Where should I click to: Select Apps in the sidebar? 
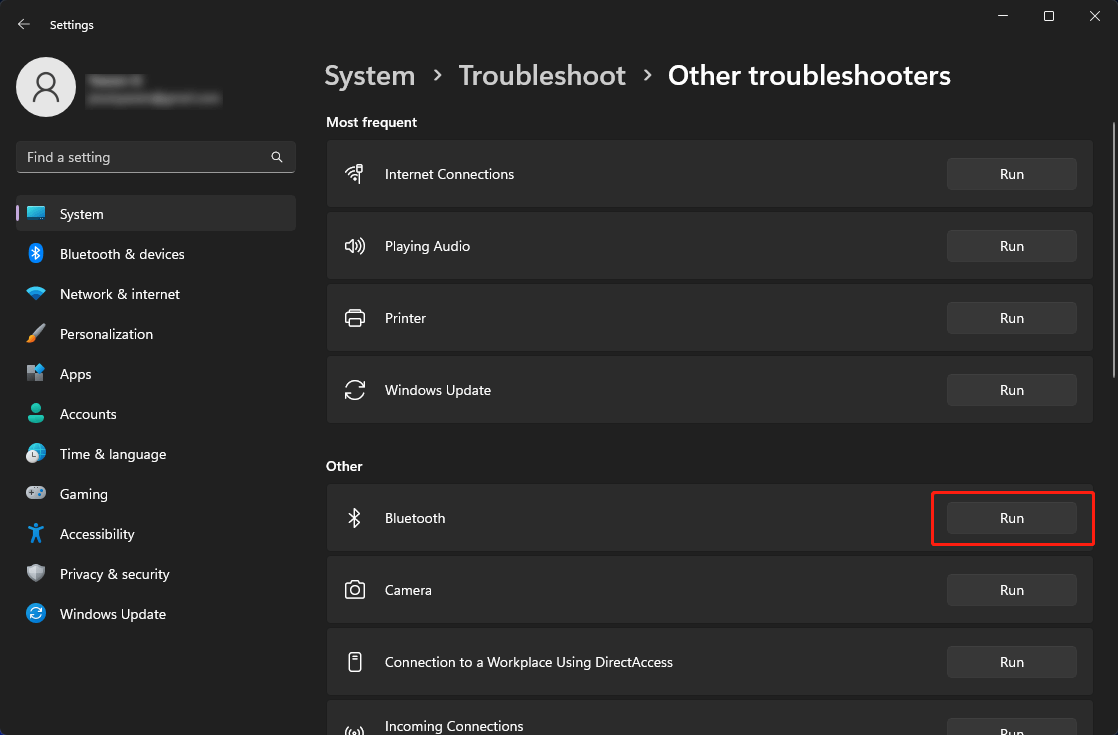click(x=156, y=373)
